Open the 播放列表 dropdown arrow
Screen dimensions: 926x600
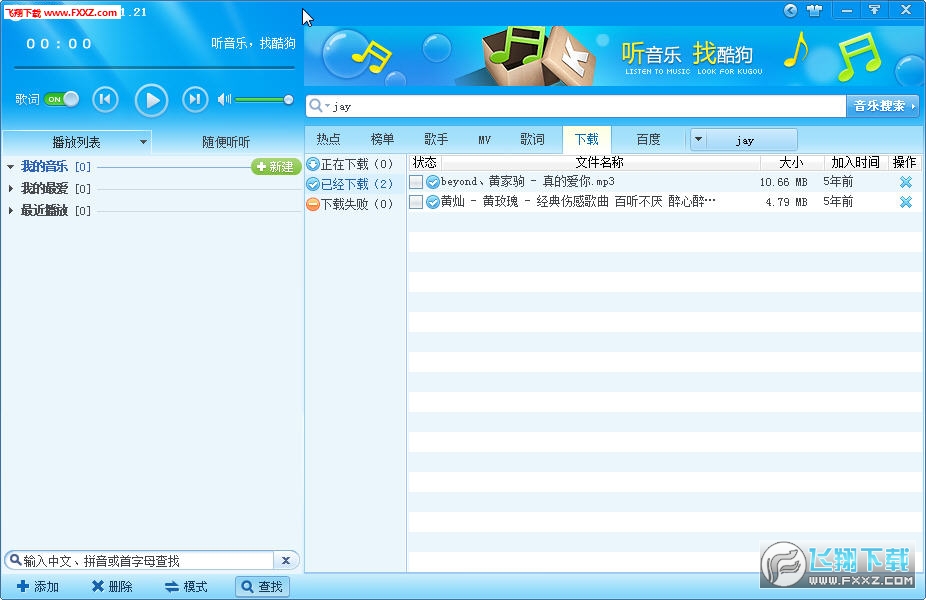[142, 142]
